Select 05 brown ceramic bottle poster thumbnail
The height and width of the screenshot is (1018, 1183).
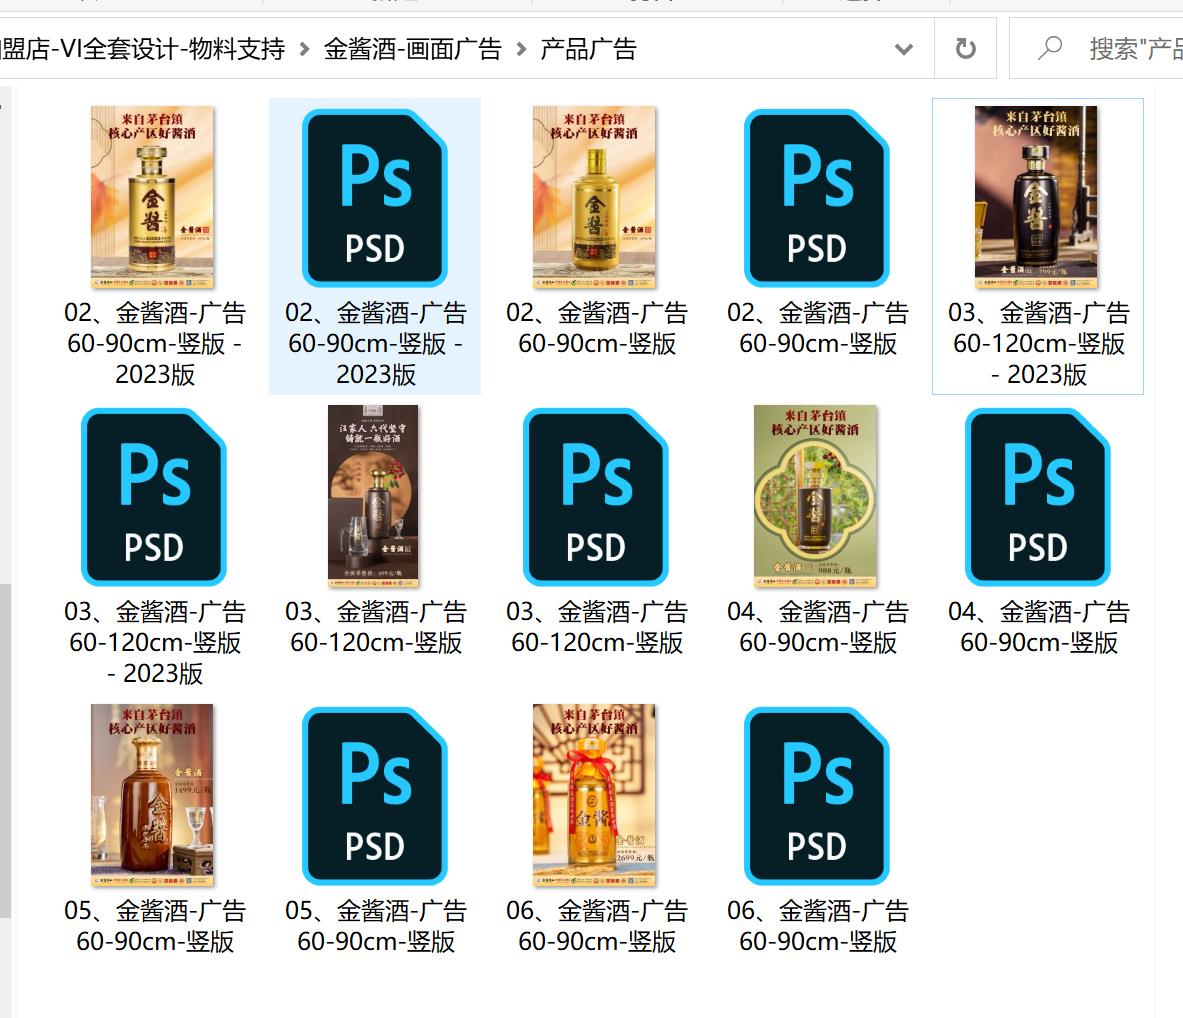(x=152, y=795)
